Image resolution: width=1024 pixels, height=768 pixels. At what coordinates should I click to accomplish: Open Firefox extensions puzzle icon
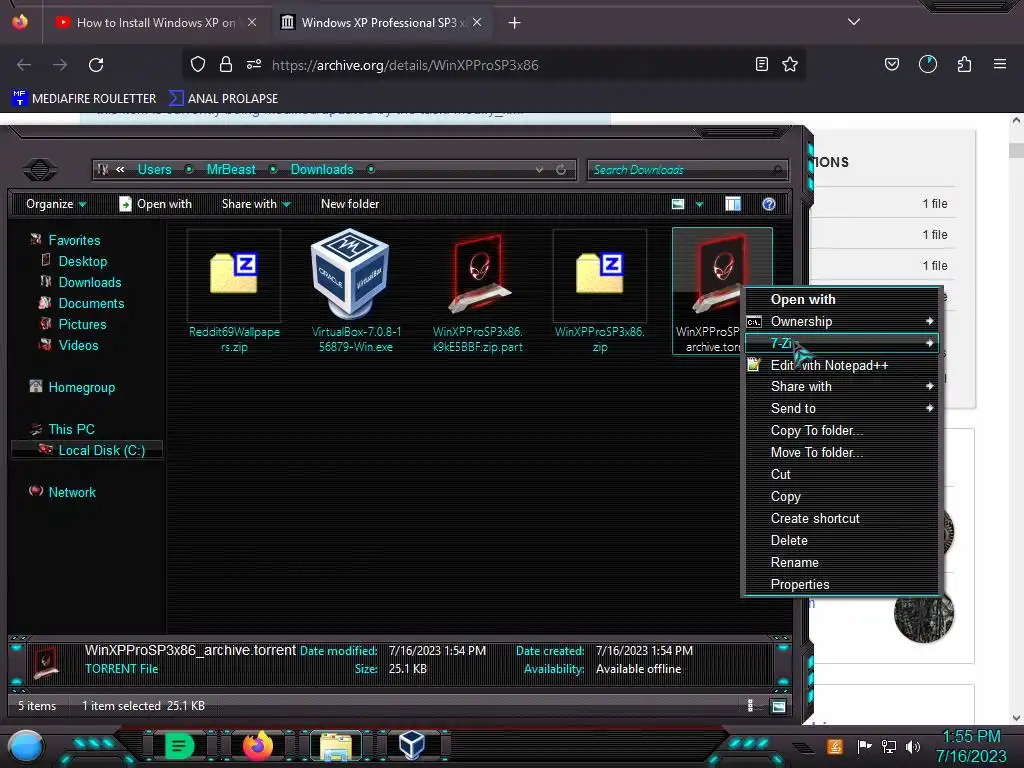tap(965, 64)
